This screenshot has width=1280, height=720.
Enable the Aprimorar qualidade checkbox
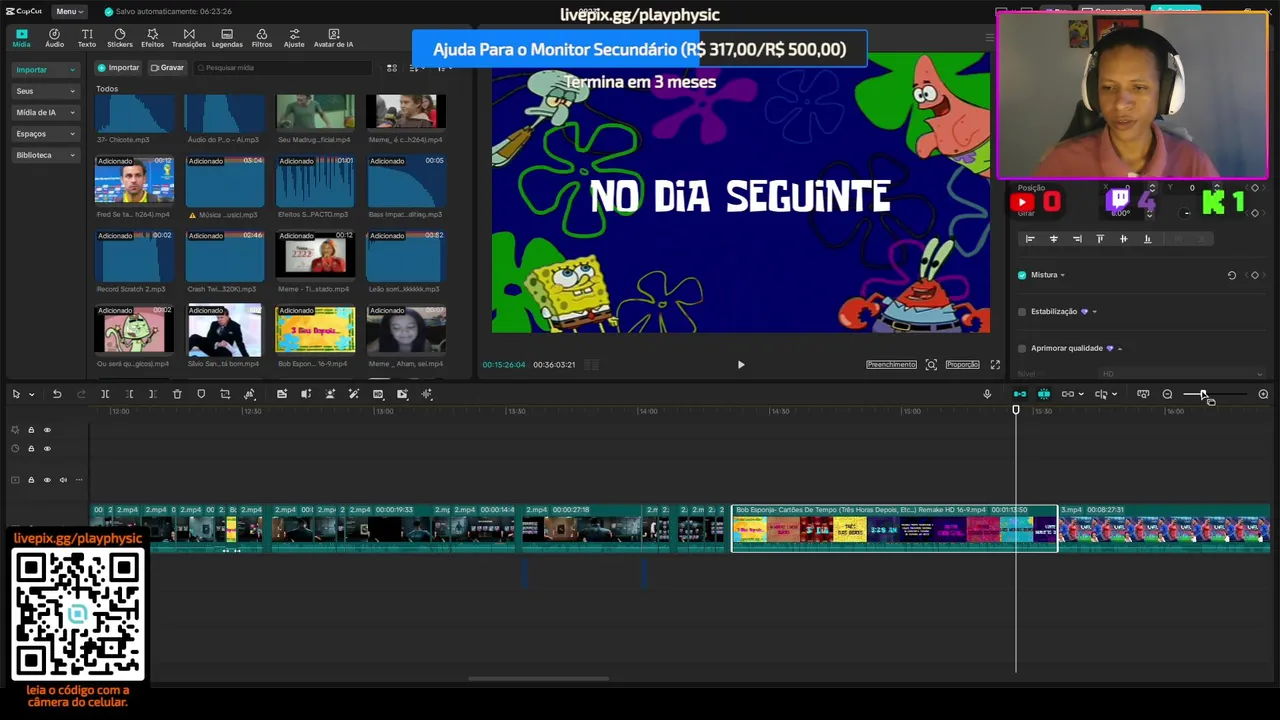click(1021, 349)
